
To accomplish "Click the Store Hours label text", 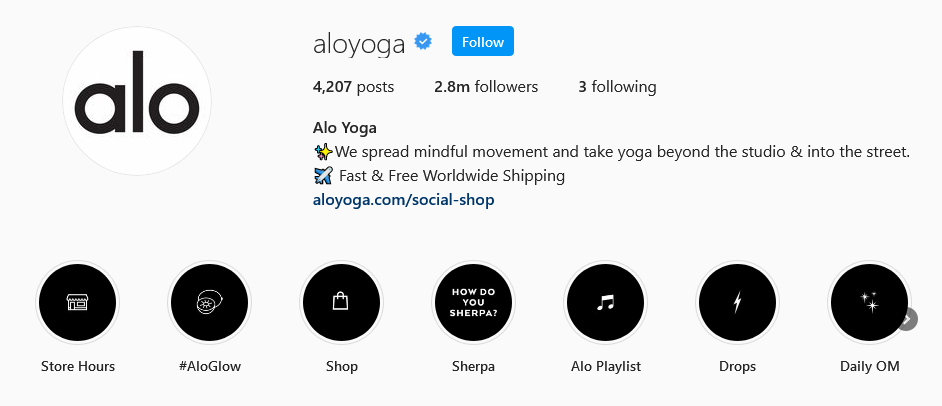I will pos(77,366).
